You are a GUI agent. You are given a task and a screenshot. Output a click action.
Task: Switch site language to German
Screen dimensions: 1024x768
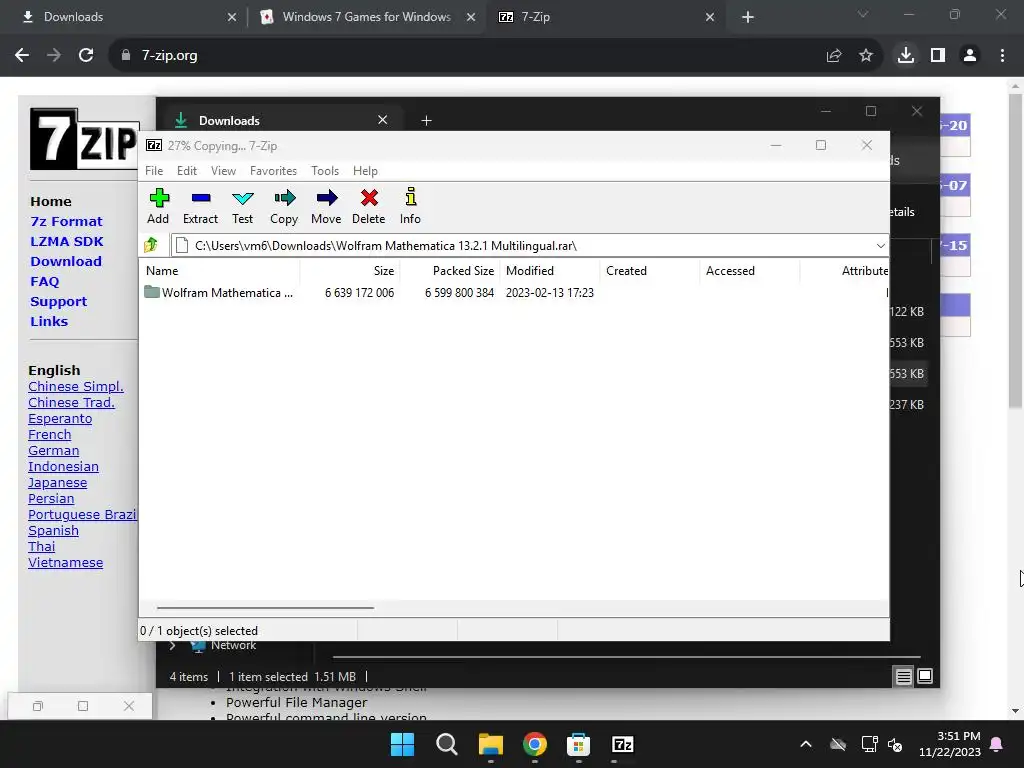point(54,451)
